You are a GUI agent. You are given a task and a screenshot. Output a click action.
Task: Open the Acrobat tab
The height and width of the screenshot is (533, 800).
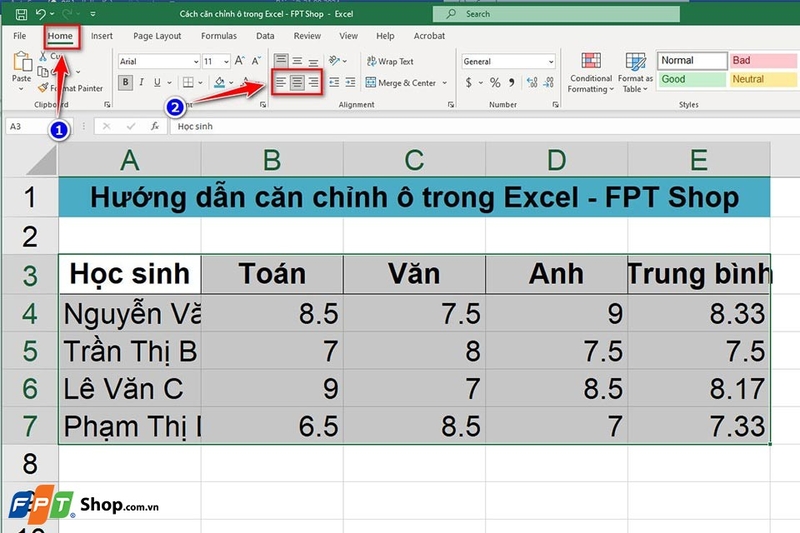[429, 36]
